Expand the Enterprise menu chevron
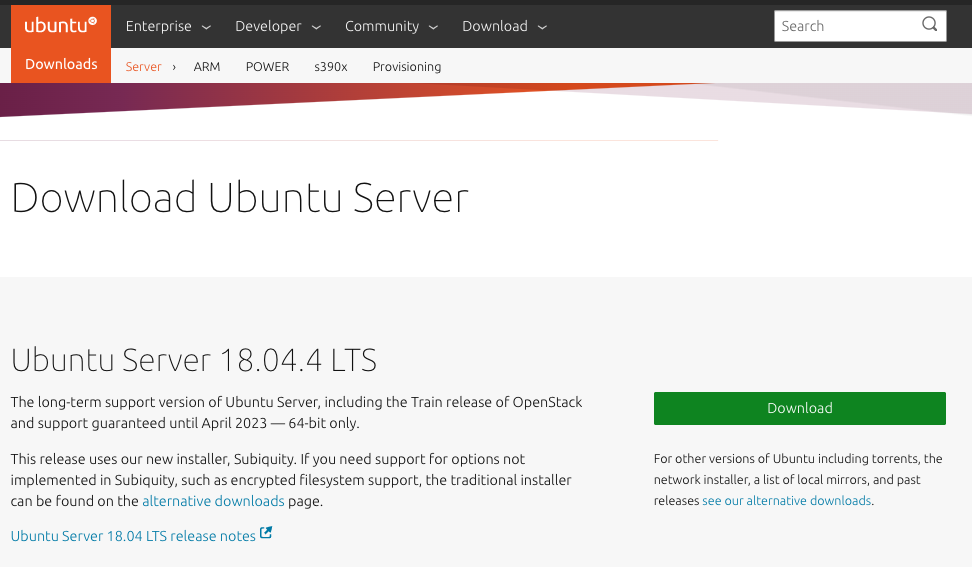 [206, 27]
